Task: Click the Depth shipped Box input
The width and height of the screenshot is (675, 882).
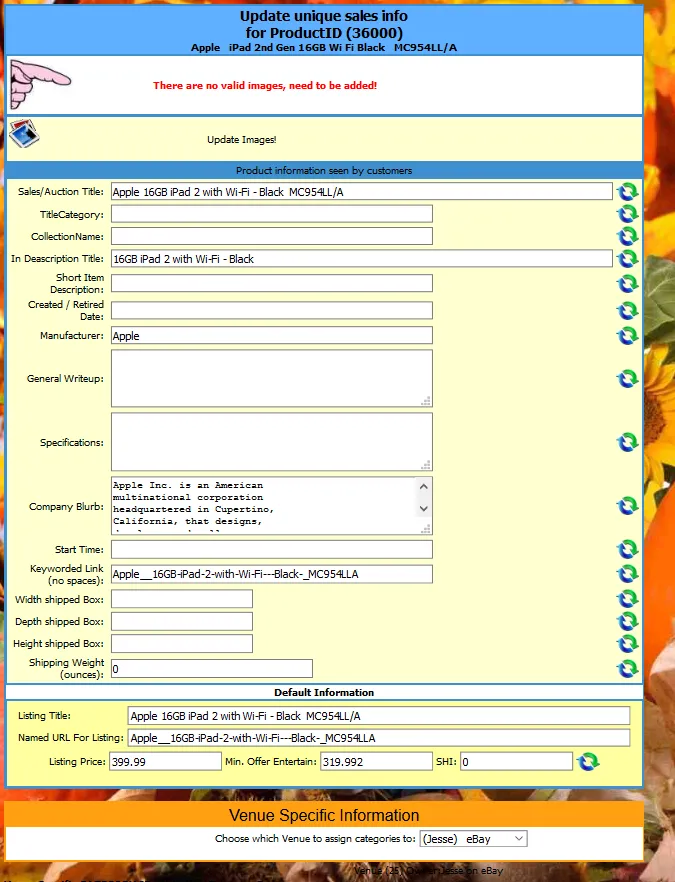Action: click(x=182, y=621)
